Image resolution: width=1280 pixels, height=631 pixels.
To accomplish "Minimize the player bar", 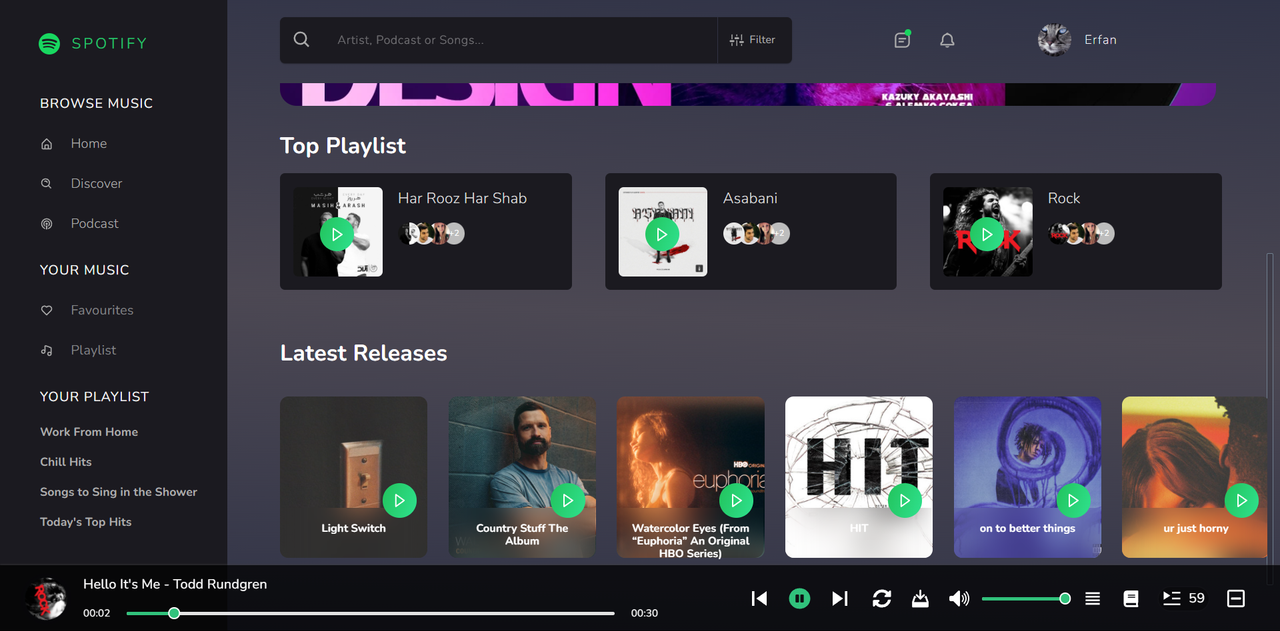I will [1236, 598].
